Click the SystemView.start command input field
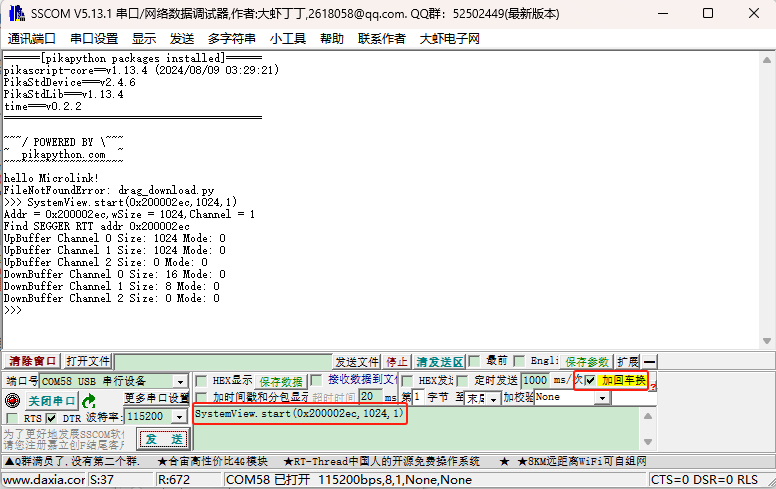Viewport: 776px width, 489px height. (x=416, y=428)
